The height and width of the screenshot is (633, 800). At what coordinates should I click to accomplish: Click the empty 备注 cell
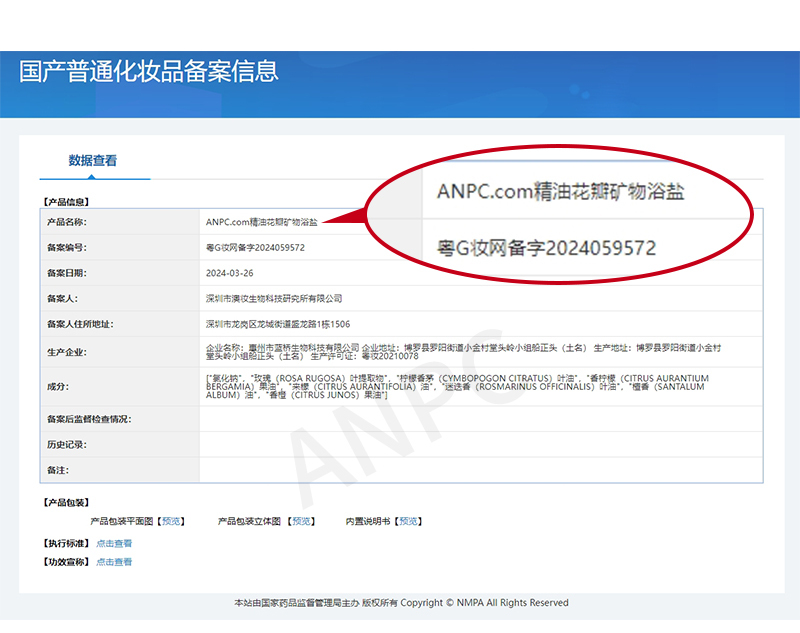pyautogui.click(x=480, y=469)
